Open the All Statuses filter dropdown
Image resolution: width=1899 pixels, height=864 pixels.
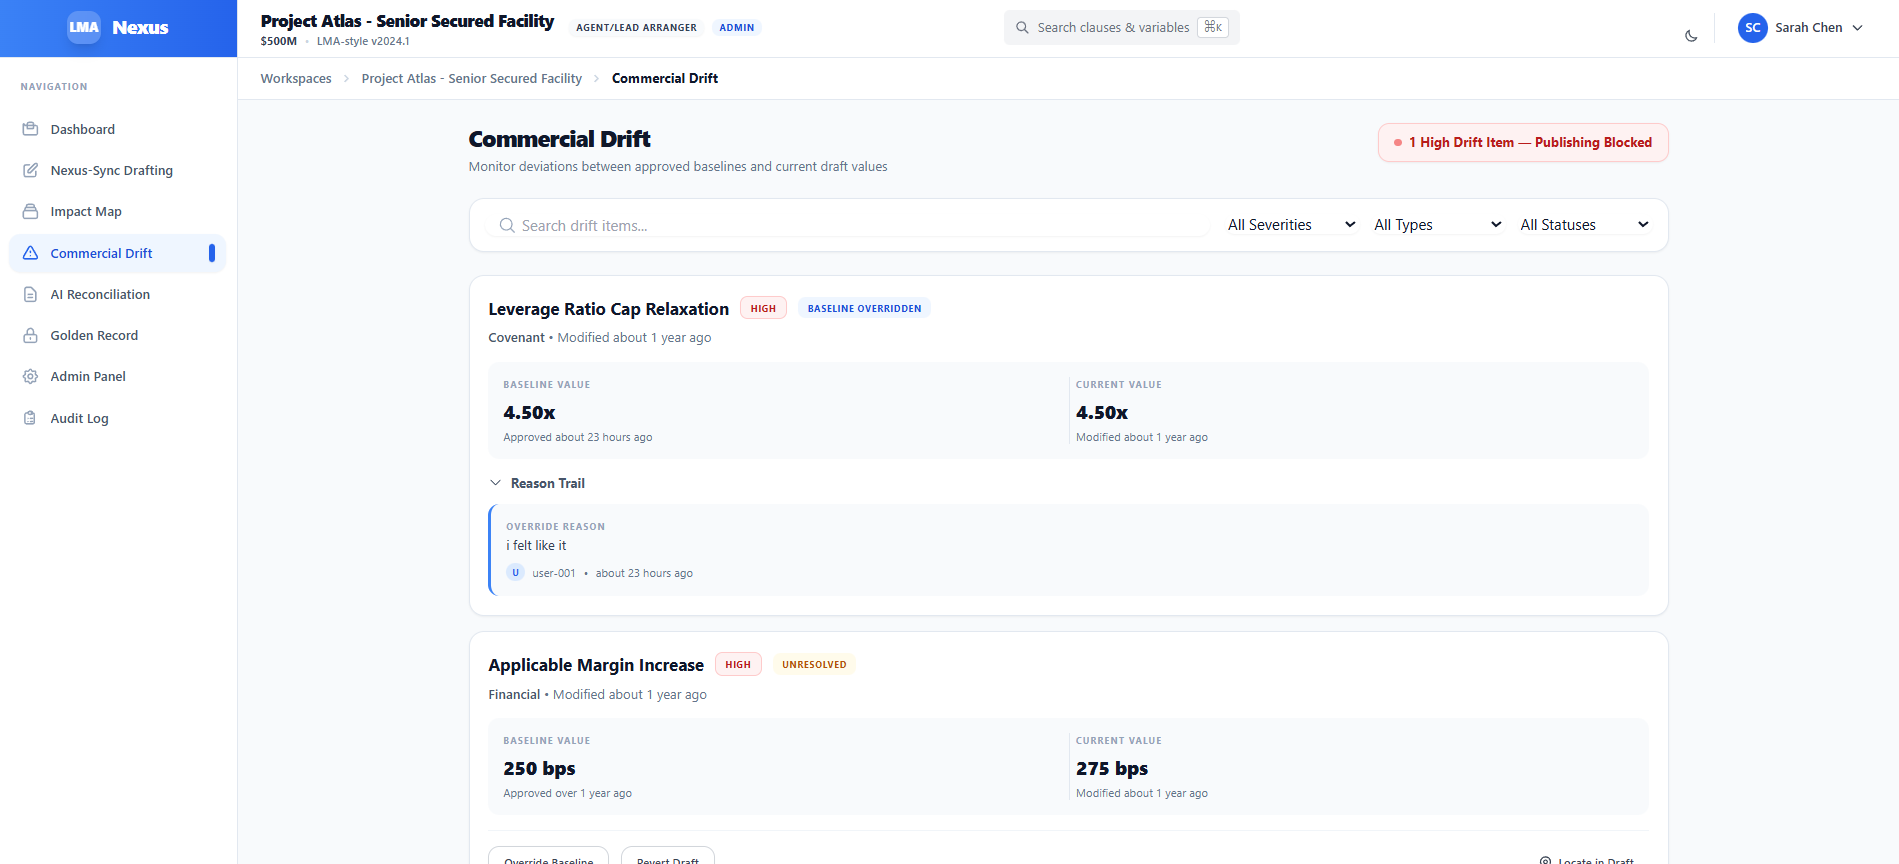coord(1583,225)
